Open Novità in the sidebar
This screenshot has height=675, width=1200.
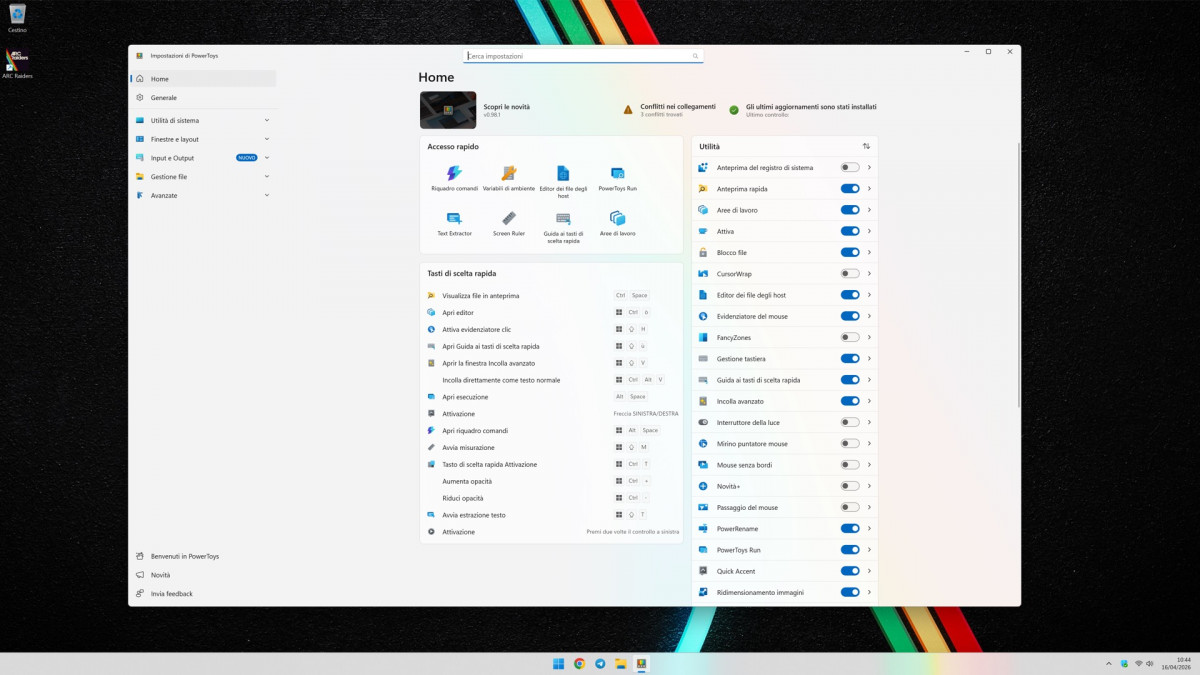click(203, 575)
